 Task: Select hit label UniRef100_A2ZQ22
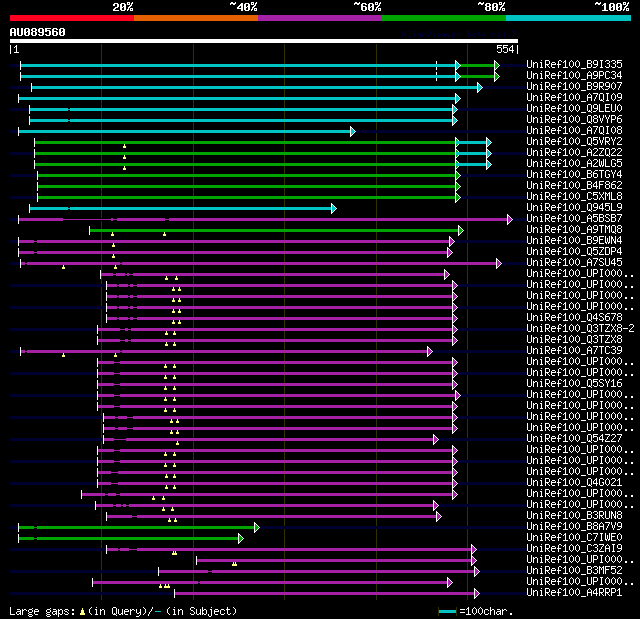pyautogui.click(x=574, y=153)
